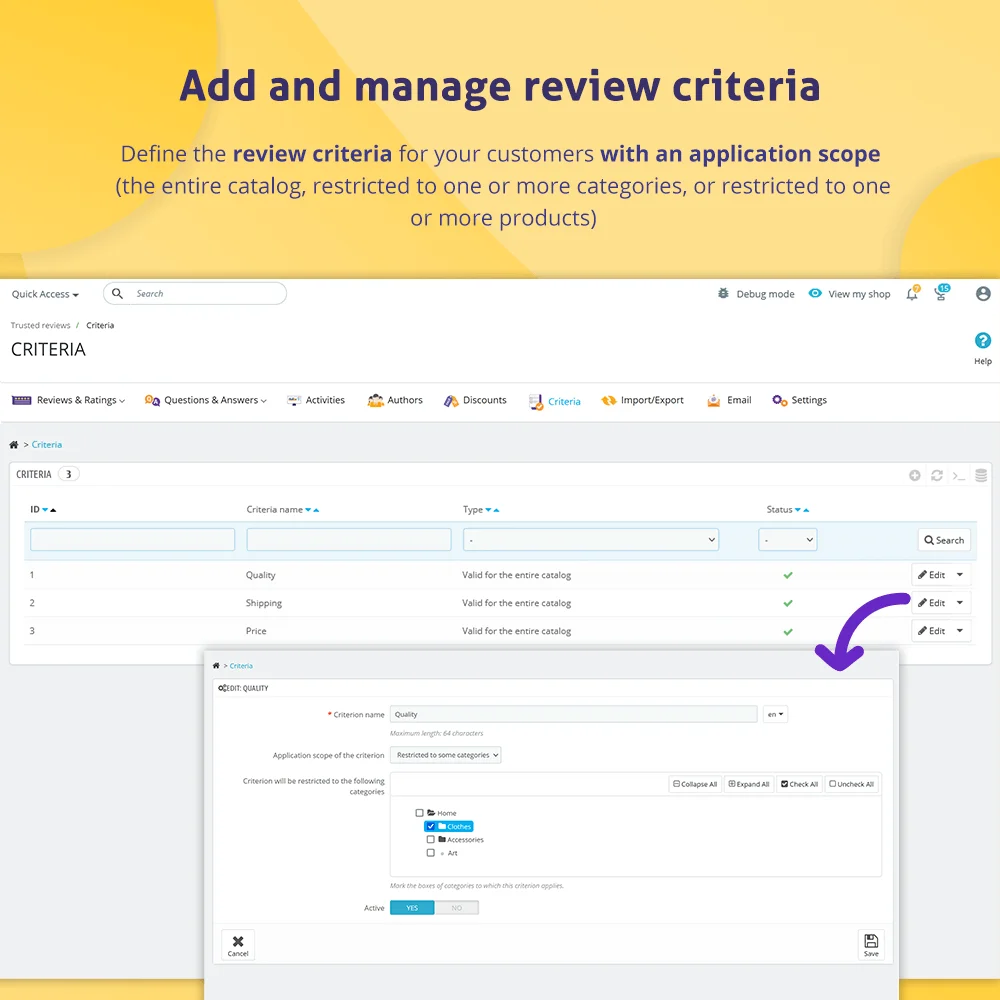Open the Type filter dropdown
This screenshot has height=1000, width=1000.
(590, 539)
